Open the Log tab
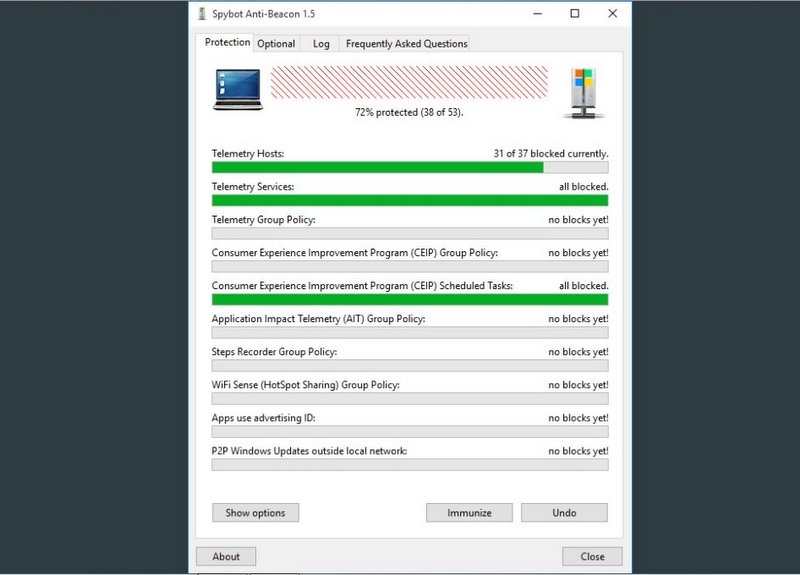Screen dimensions: 800x575 click(x=321, y=44)
